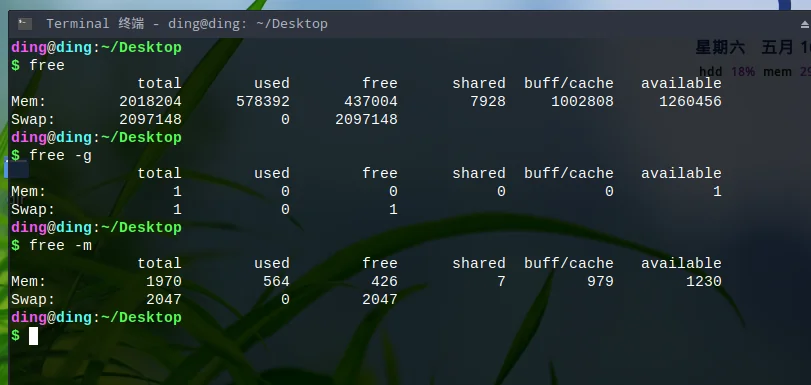
Task: Click Swap free 2097148 in the first output
Action: tap(366, 120)
